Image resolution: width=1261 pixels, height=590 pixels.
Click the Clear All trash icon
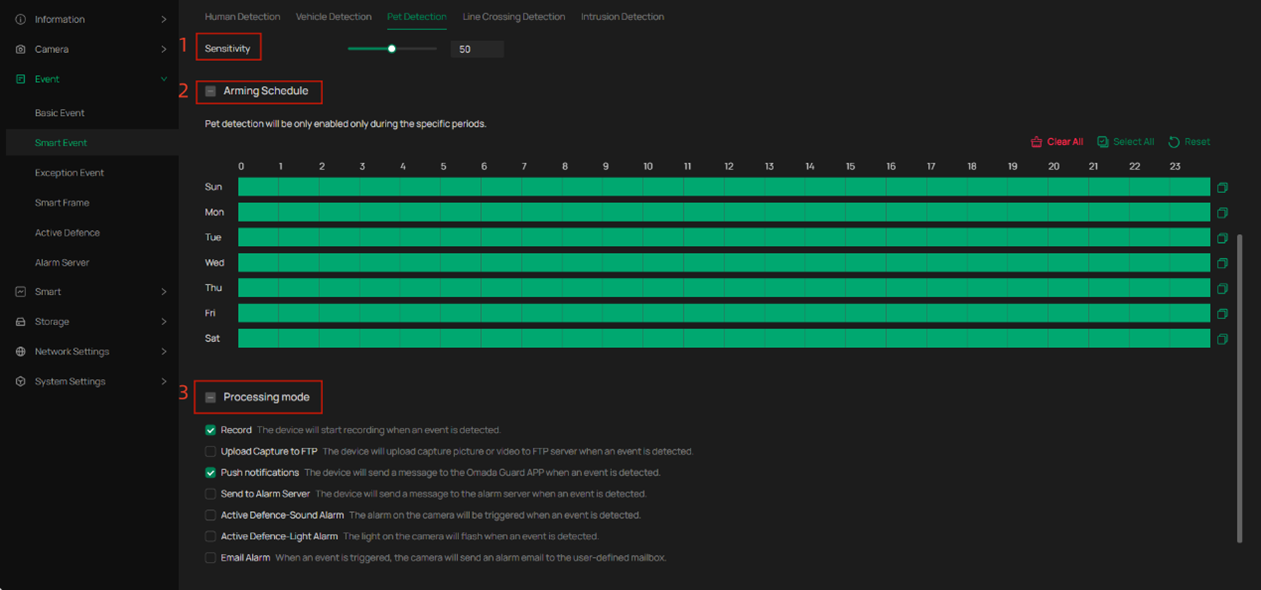pos(1036,142)
